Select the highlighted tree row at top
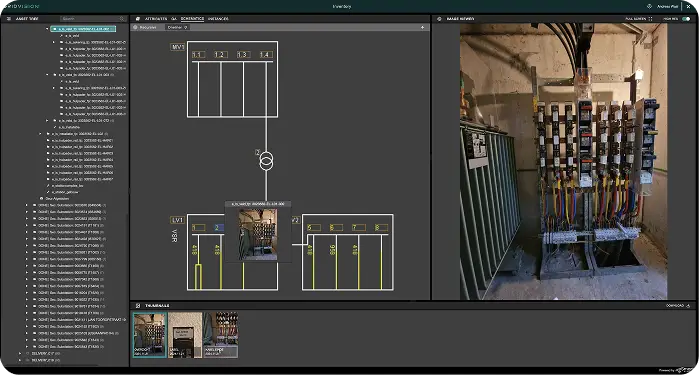The image size is (699, 375). (83, 29)
